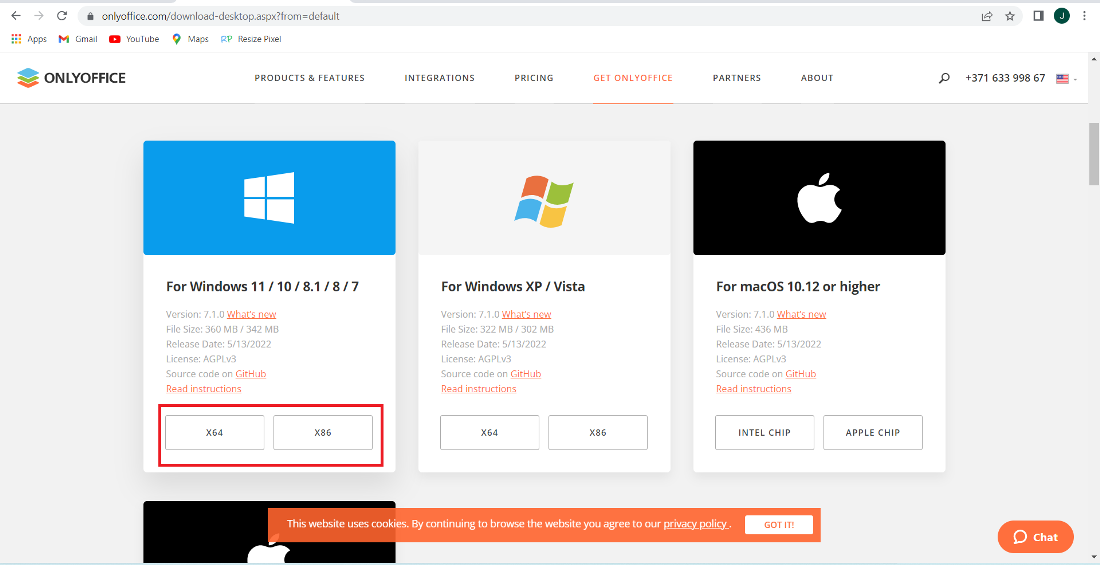Open the privacy policy link
This screenshot has height=565, width=1100.
[x=695, y=524]
